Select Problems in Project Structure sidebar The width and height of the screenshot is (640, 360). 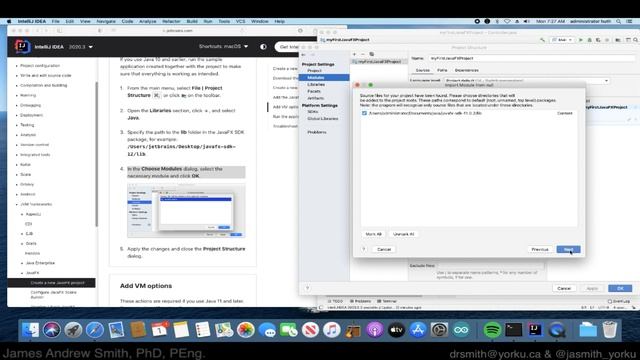317,132
